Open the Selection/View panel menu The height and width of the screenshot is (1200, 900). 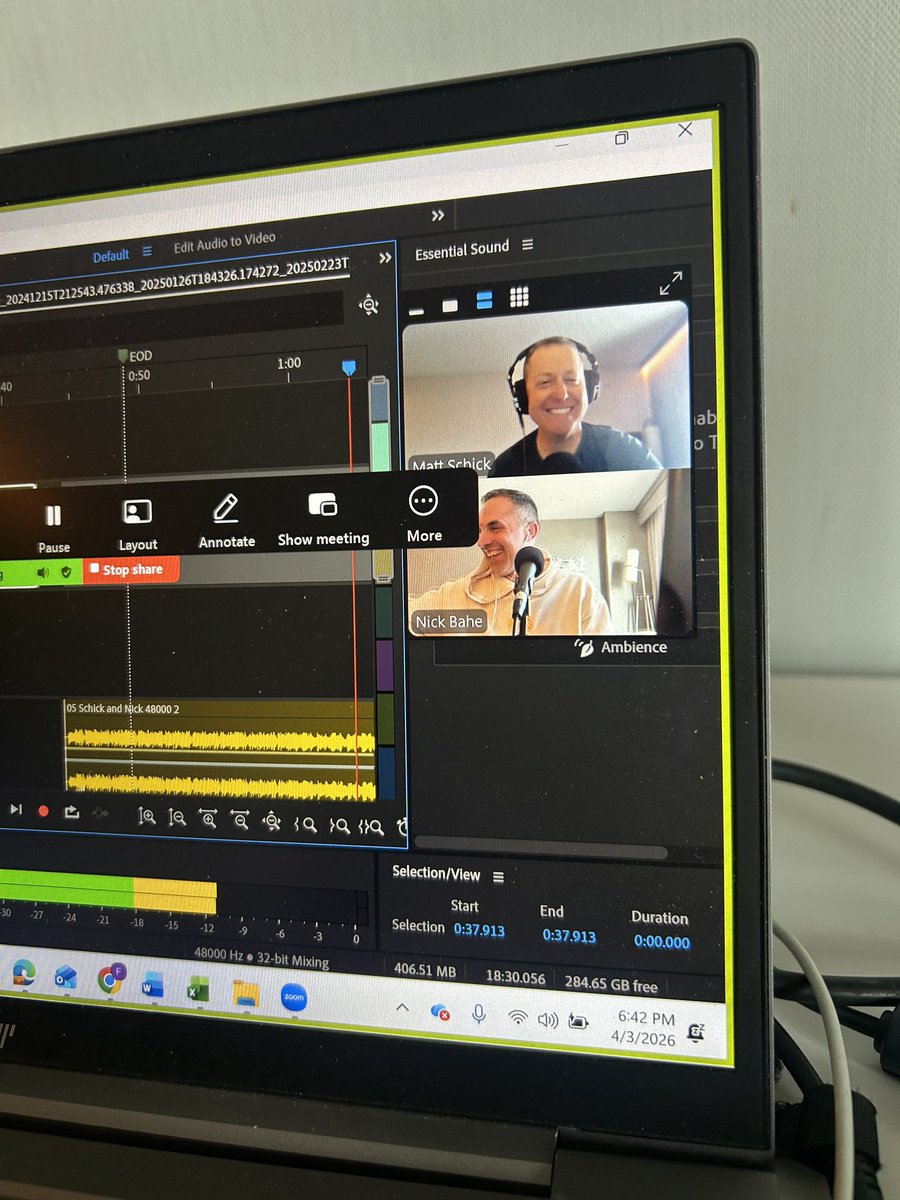pos(498,877)
